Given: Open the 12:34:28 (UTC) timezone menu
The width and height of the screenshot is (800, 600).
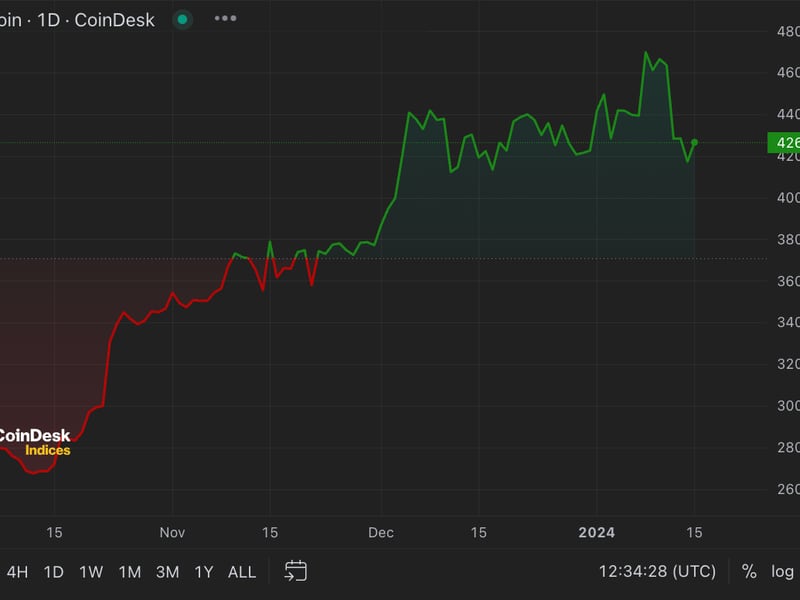Looking at the screenshot, I should click(657, 572).
